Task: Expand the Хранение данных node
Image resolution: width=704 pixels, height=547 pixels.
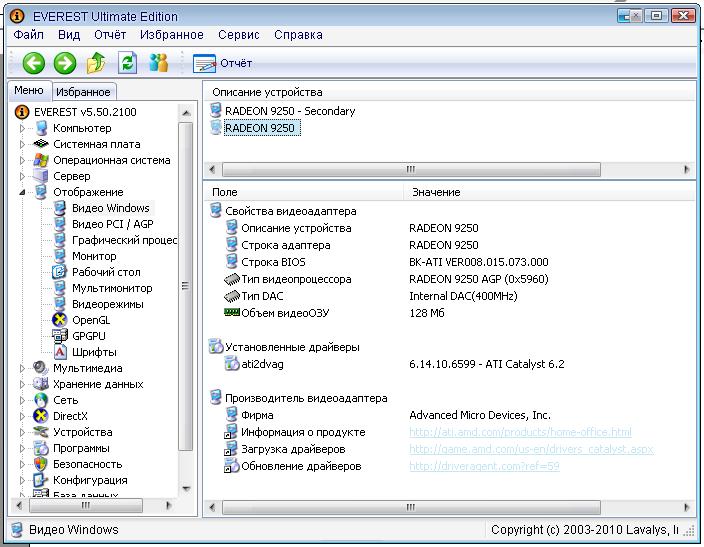Action: tap(22, 384)
